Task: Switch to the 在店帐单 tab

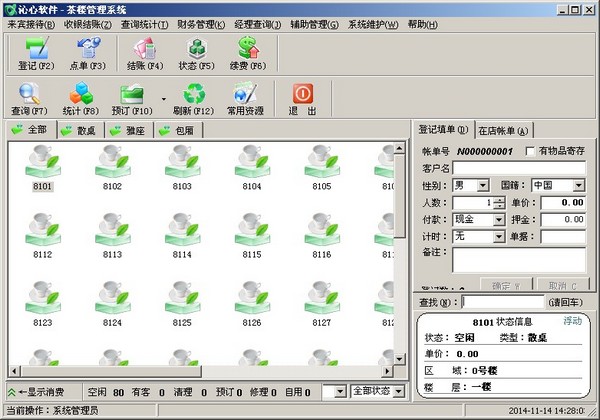Action: (503, 130)
